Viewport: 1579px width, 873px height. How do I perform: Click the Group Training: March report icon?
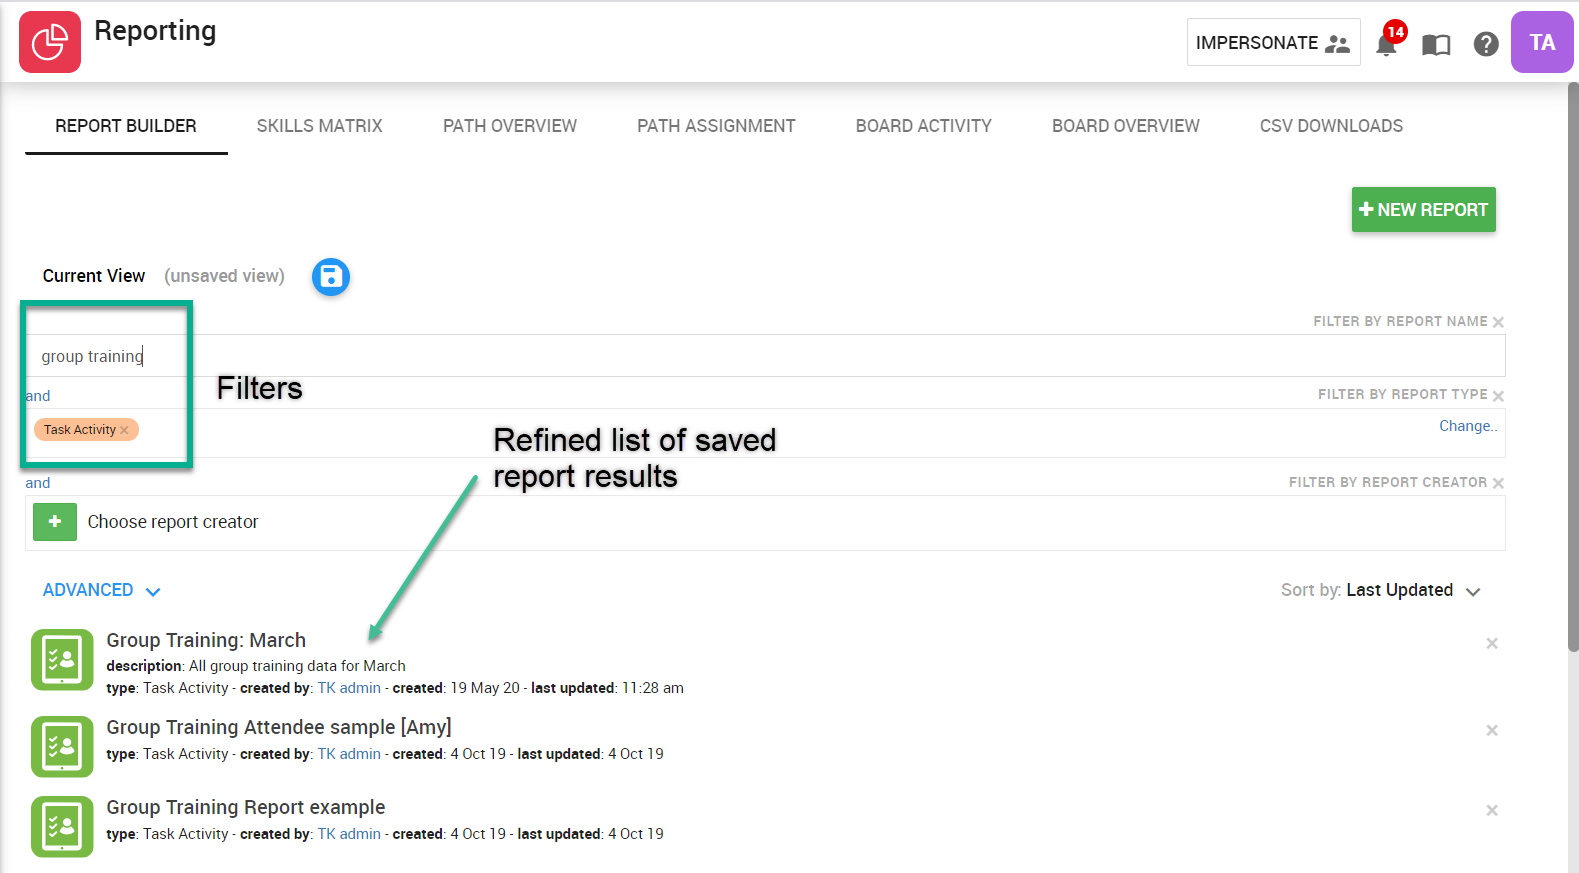click(62, 660)
